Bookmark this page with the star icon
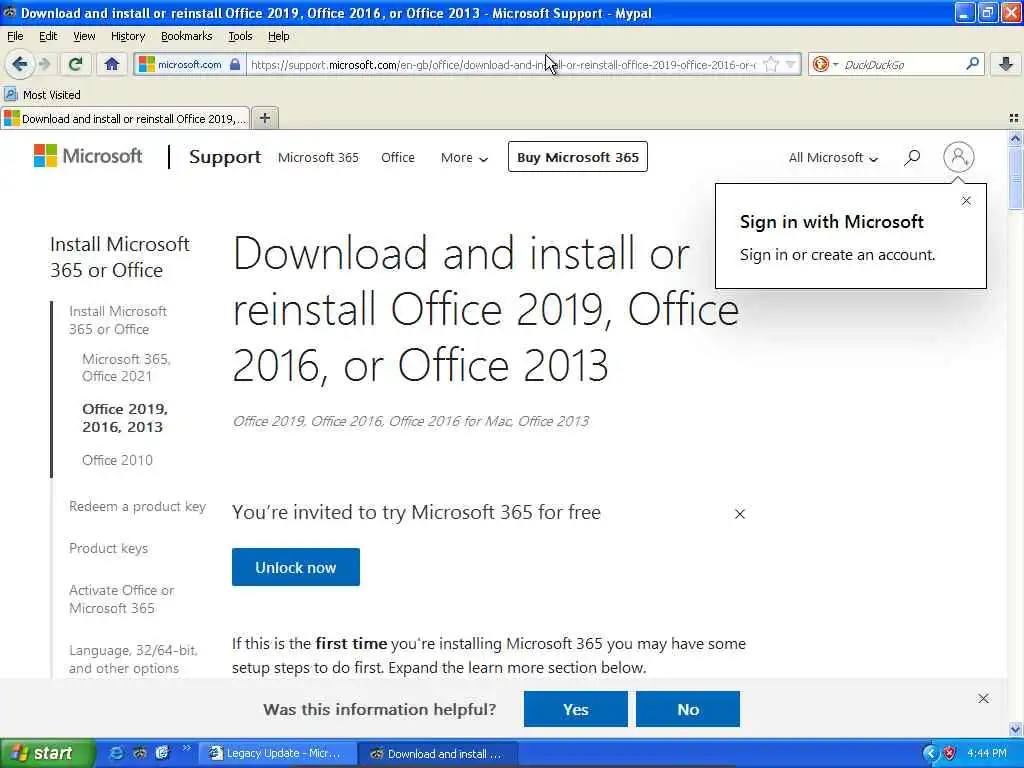 [771, 64]
